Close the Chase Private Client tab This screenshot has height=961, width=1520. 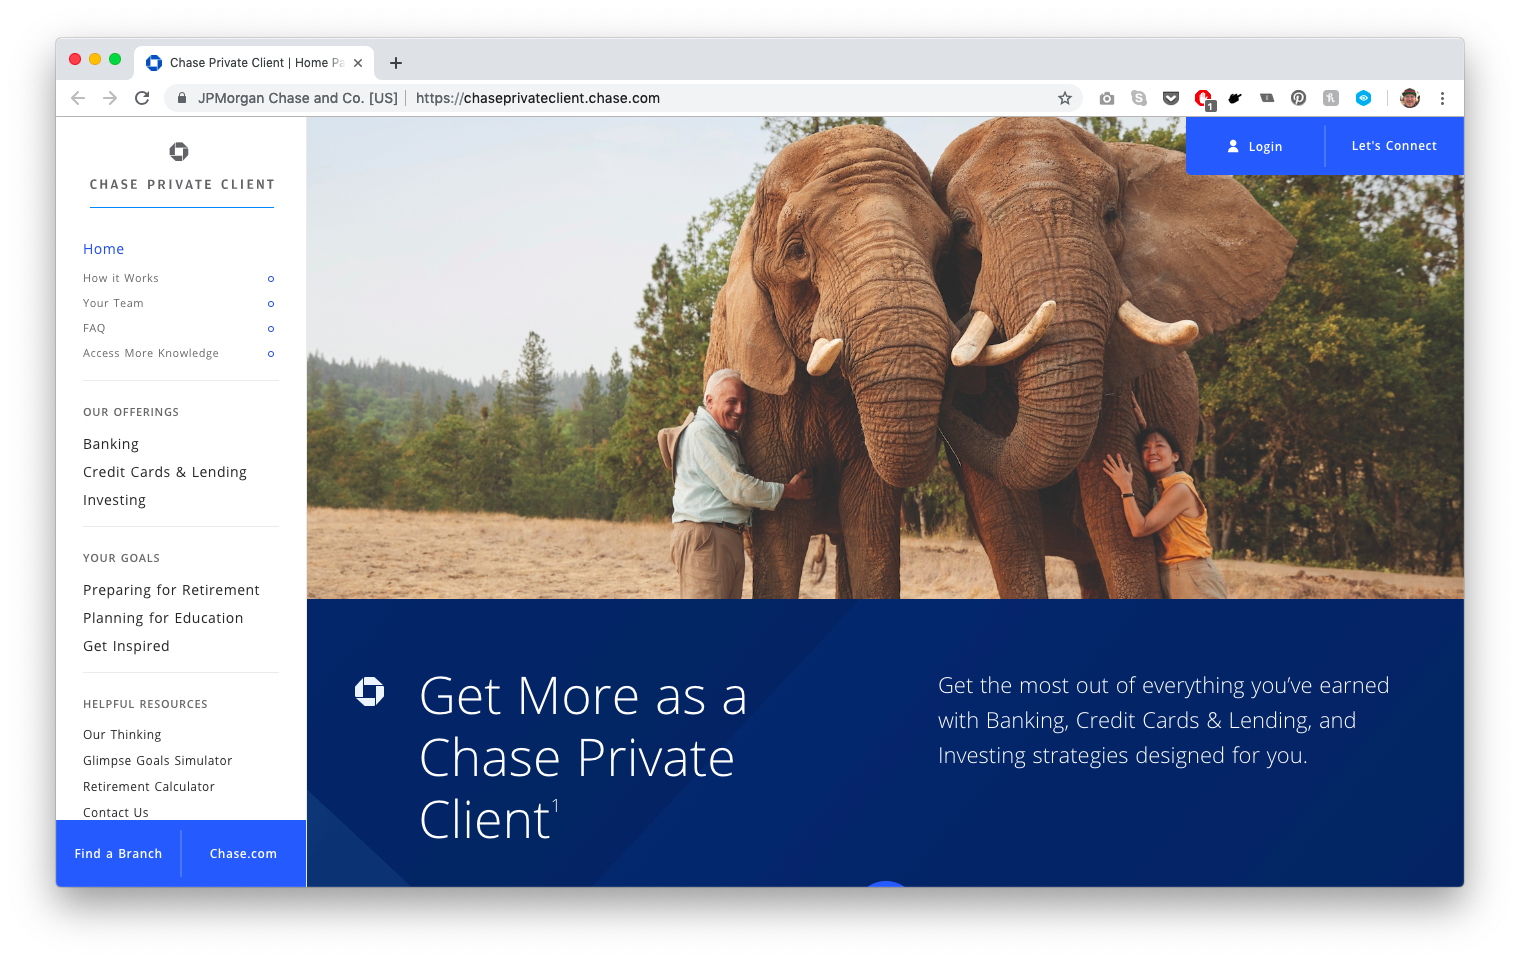click(358, 63)
